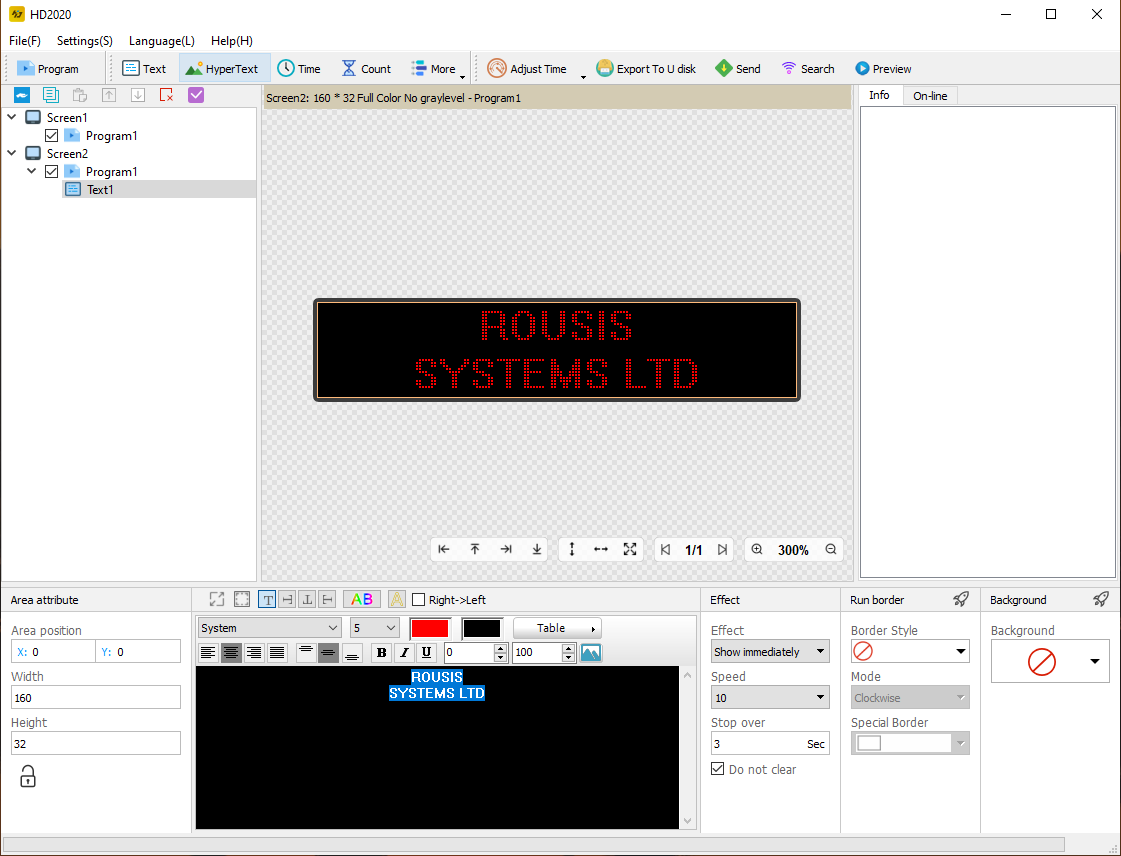Viewport: 1121px width, 856px height.
Task: Click the copy icon above the tree
Action: pos(51,95)
